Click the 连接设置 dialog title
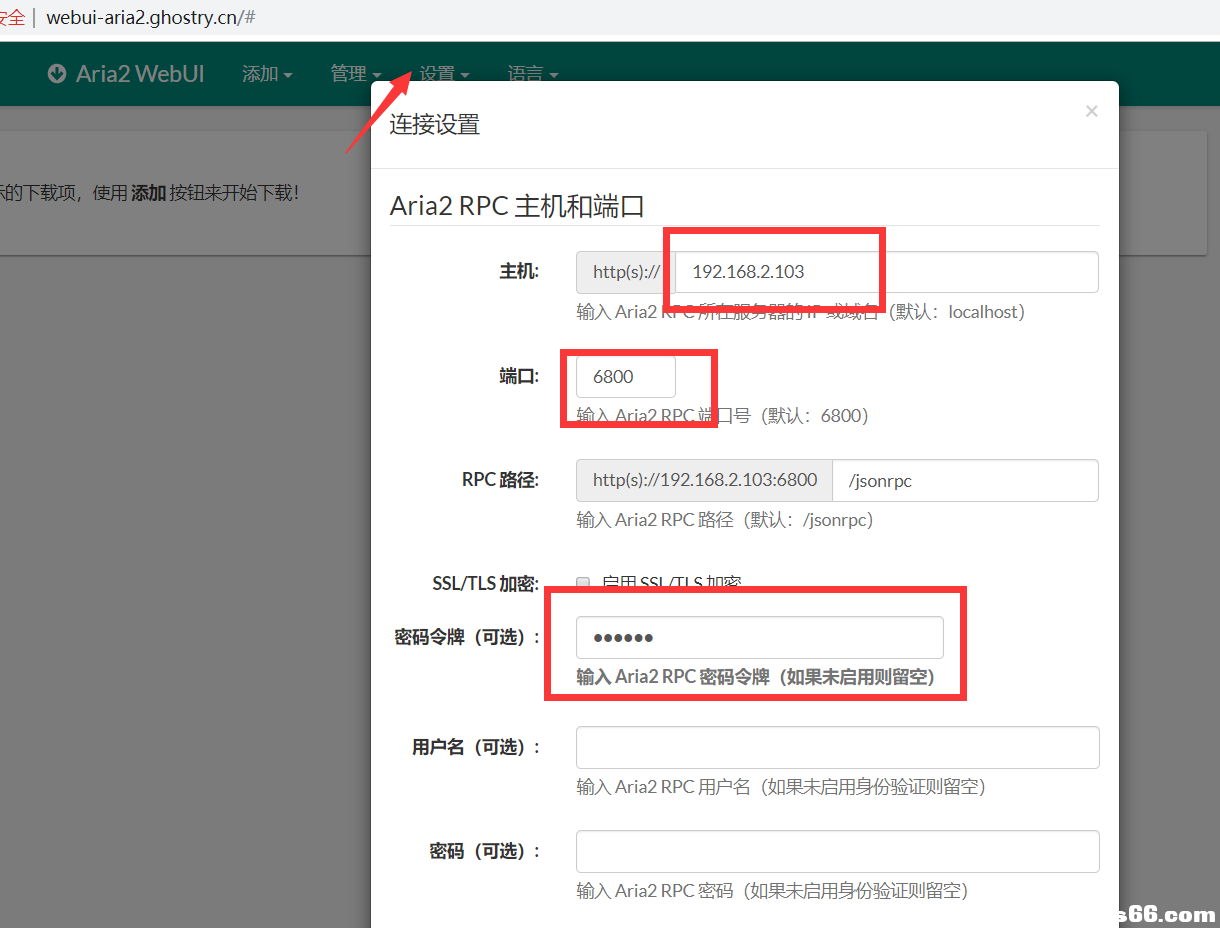The image size is (1220, 928). point(434,124)
